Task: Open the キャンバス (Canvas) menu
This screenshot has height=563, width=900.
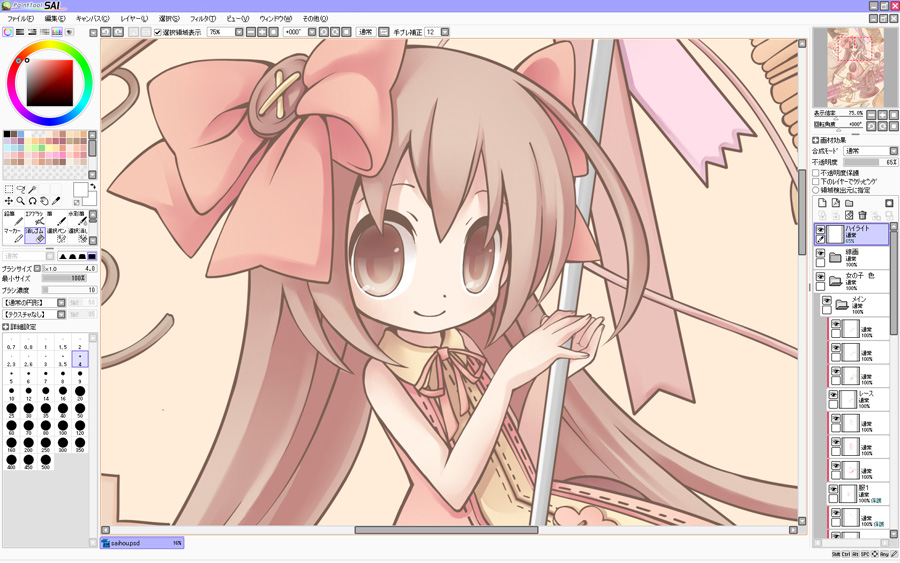Action: 92,18
